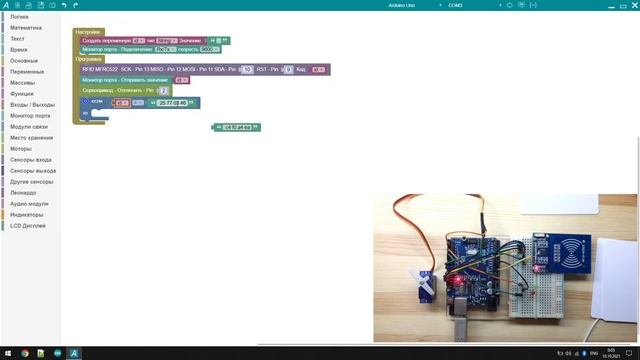Image resolution: width=640 pixels, height=360 pixels.
Task: Open the Математика block category
Action: (x=26, y=28)
